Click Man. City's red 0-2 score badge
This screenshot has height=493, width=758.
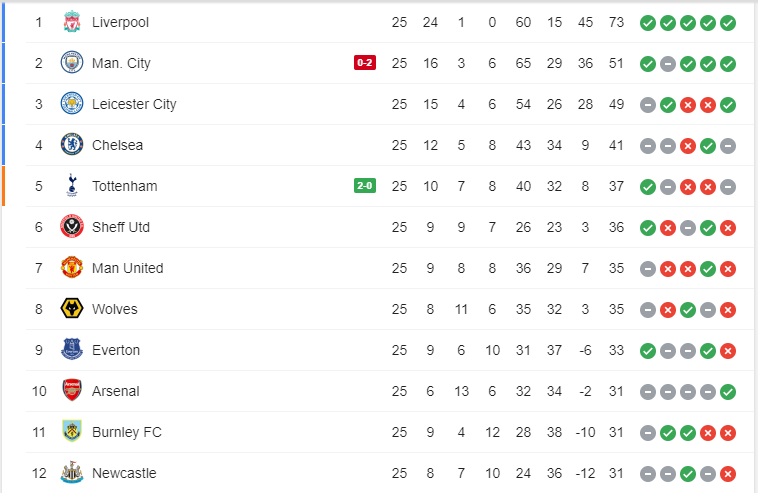(364, 63)
